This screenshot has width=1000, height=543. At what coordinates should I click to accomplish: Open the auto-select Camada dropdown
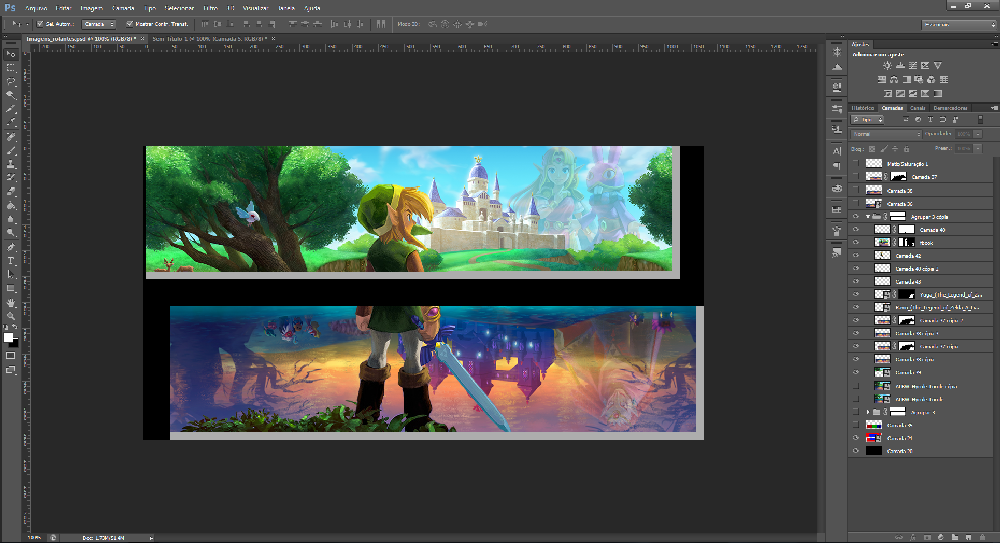click(x=99, y=24)
